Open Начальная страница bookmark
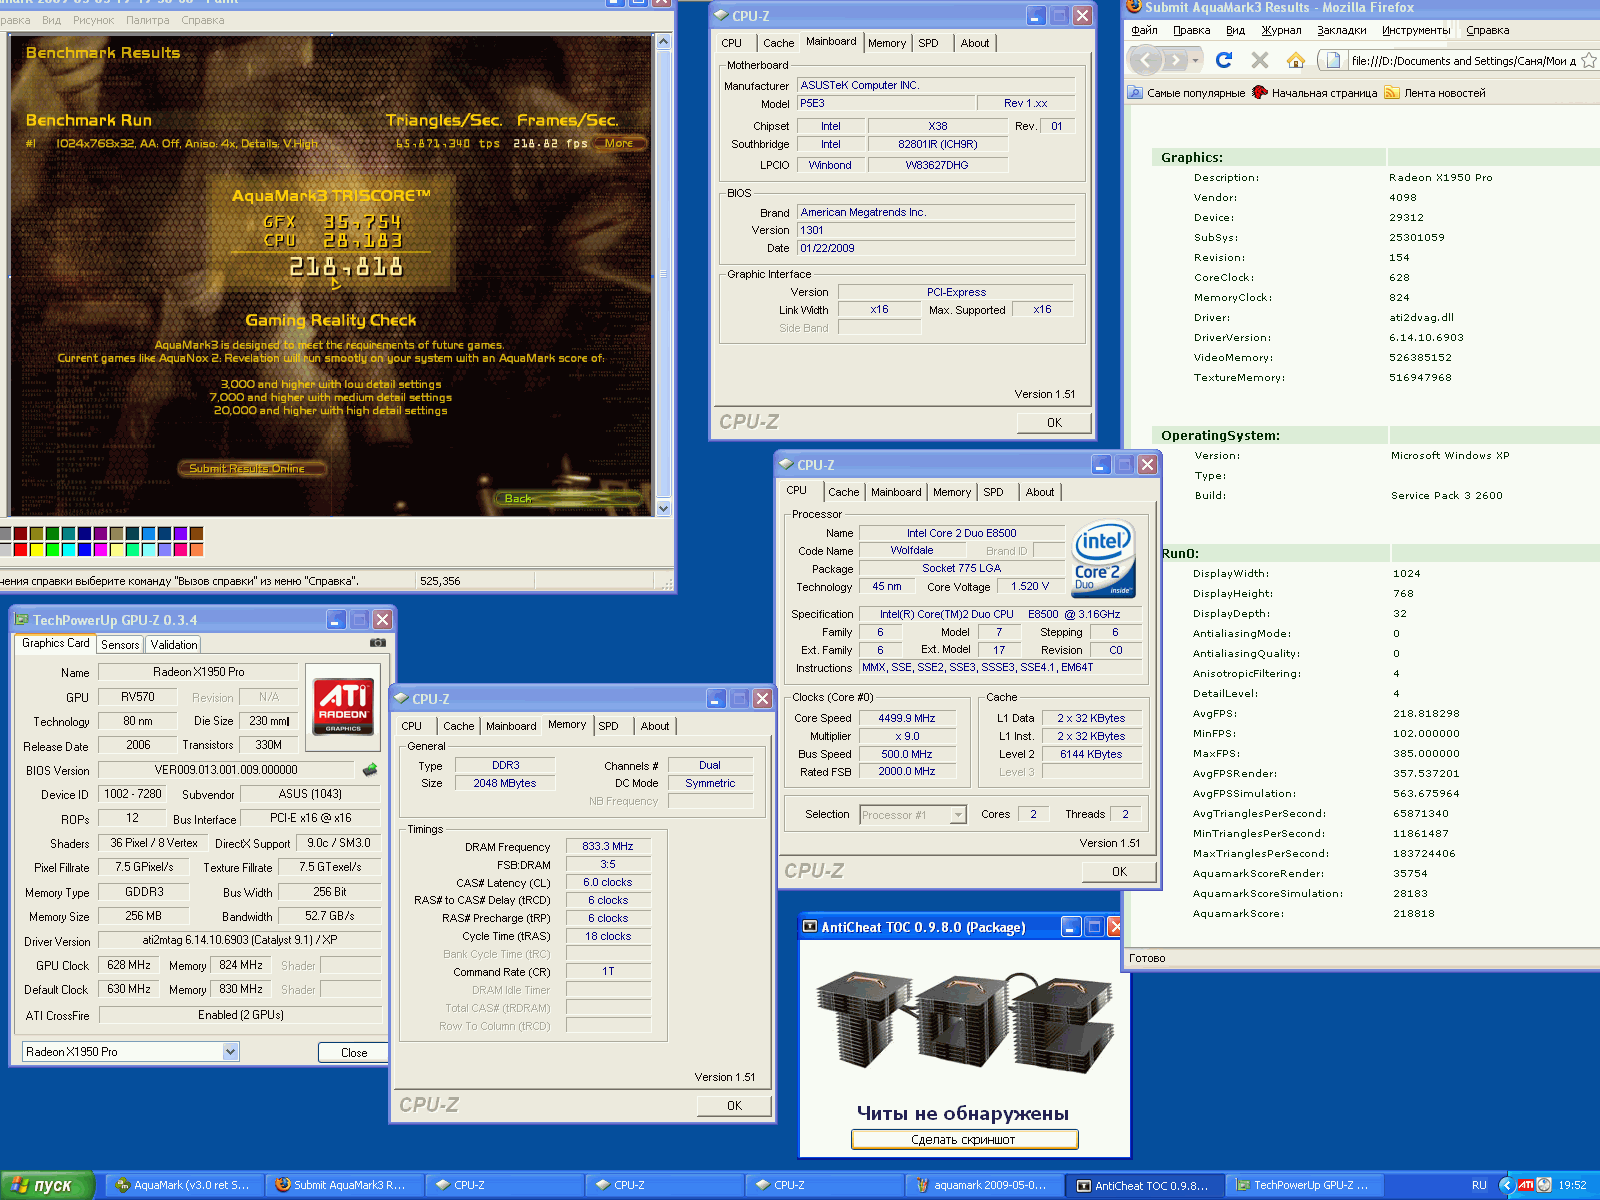This screenshot has height=1200, width=1600. [x=1315, y=93]
